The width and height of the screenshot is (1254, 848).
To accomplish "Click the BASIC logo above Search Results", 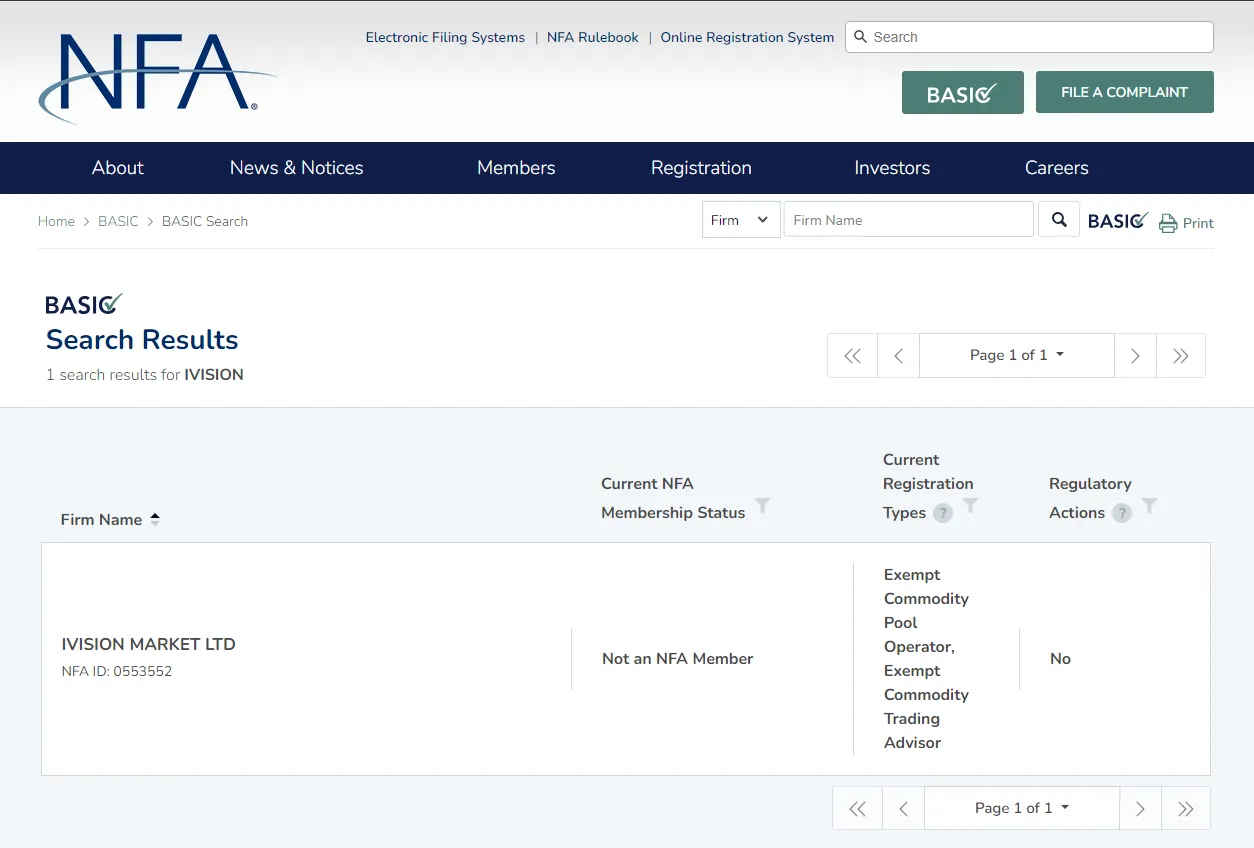I will (x=84, y=303).
